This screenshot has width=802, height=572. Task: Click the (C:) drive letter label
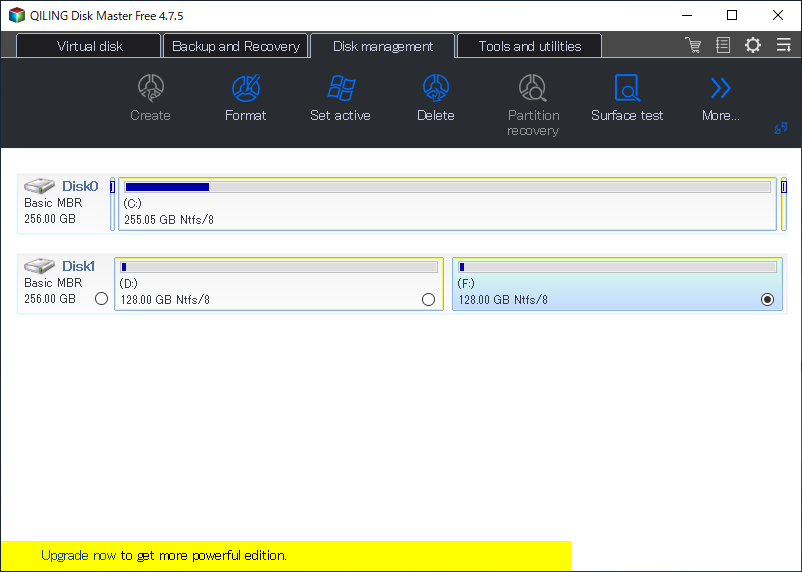click(x=132, y=204)
